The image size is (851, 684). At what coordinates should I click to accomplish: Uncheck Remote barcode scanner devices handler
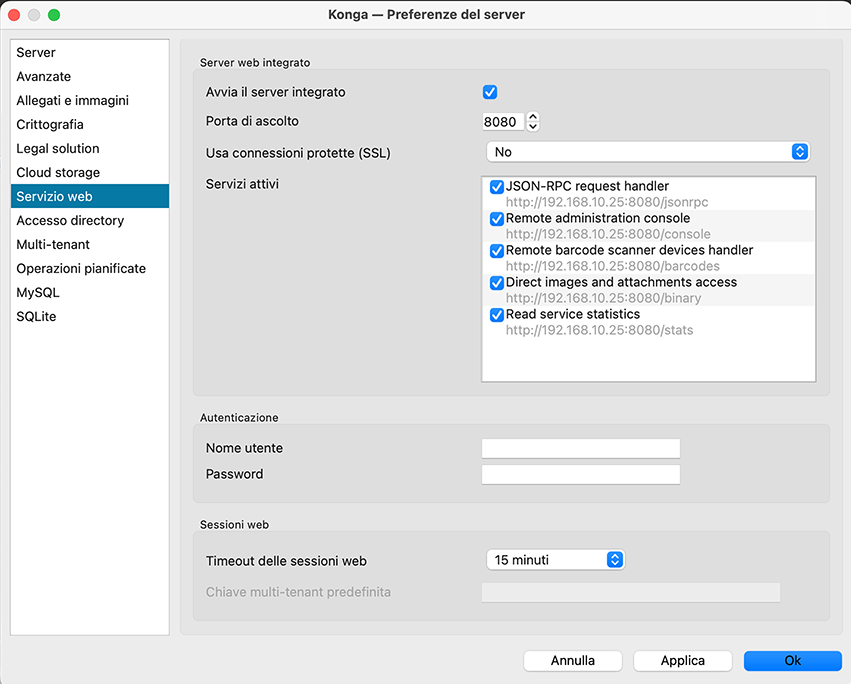coord(497,251)
